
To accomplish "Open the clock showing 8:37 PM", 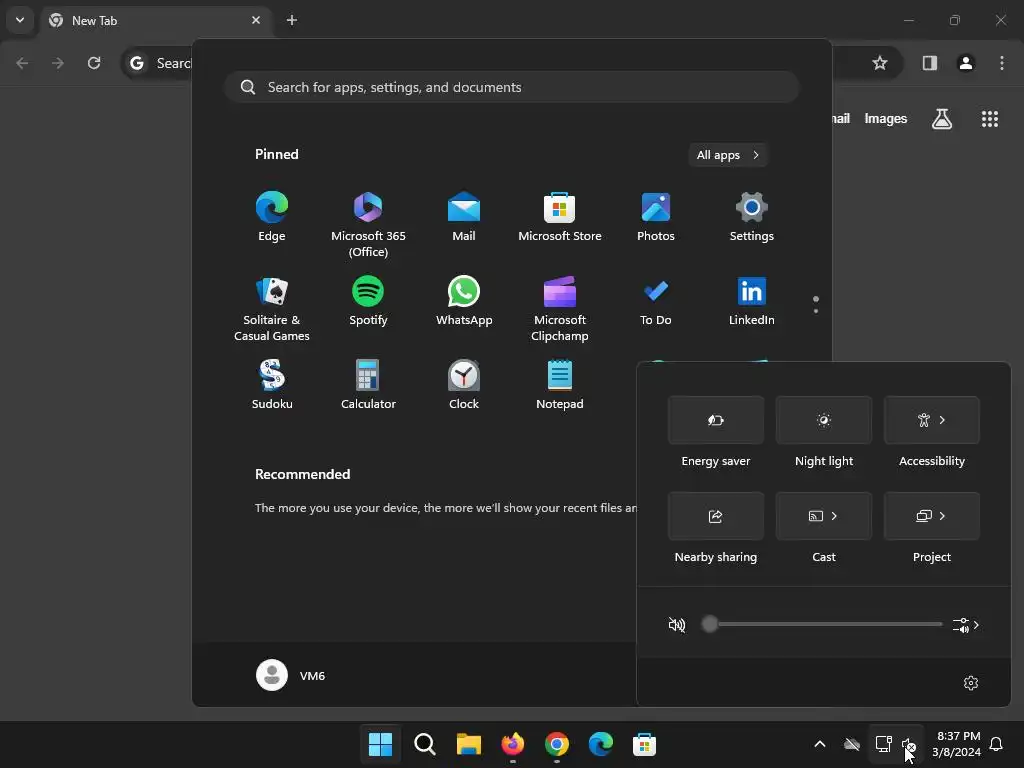I will (956, 744).
